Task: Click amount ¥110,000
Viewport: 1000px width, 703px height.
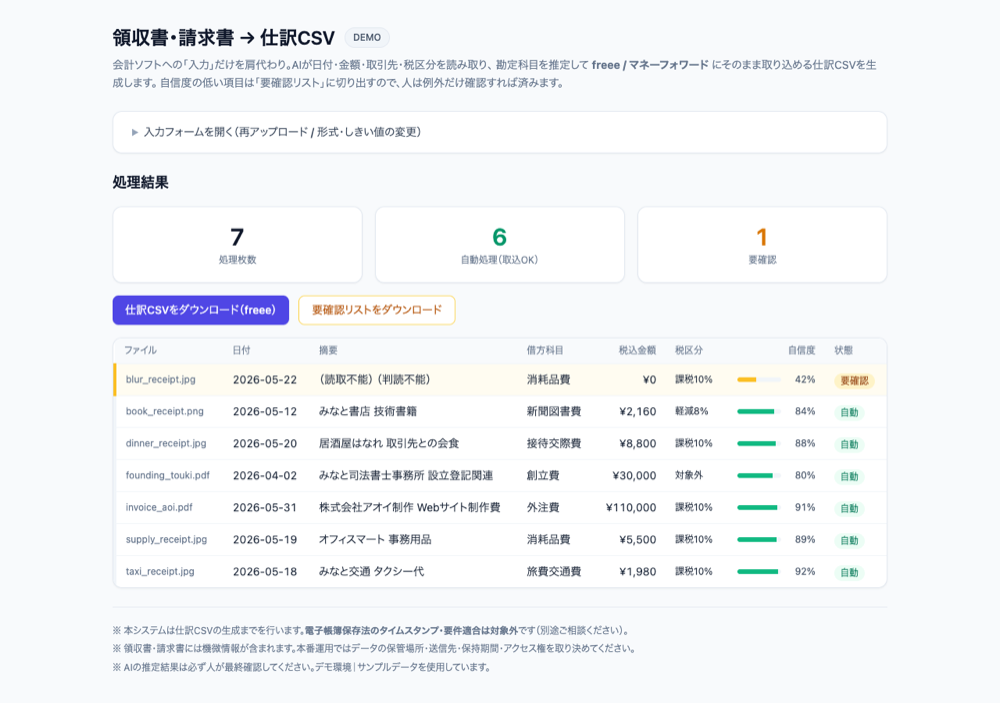Action: click(x=631, y=507)
